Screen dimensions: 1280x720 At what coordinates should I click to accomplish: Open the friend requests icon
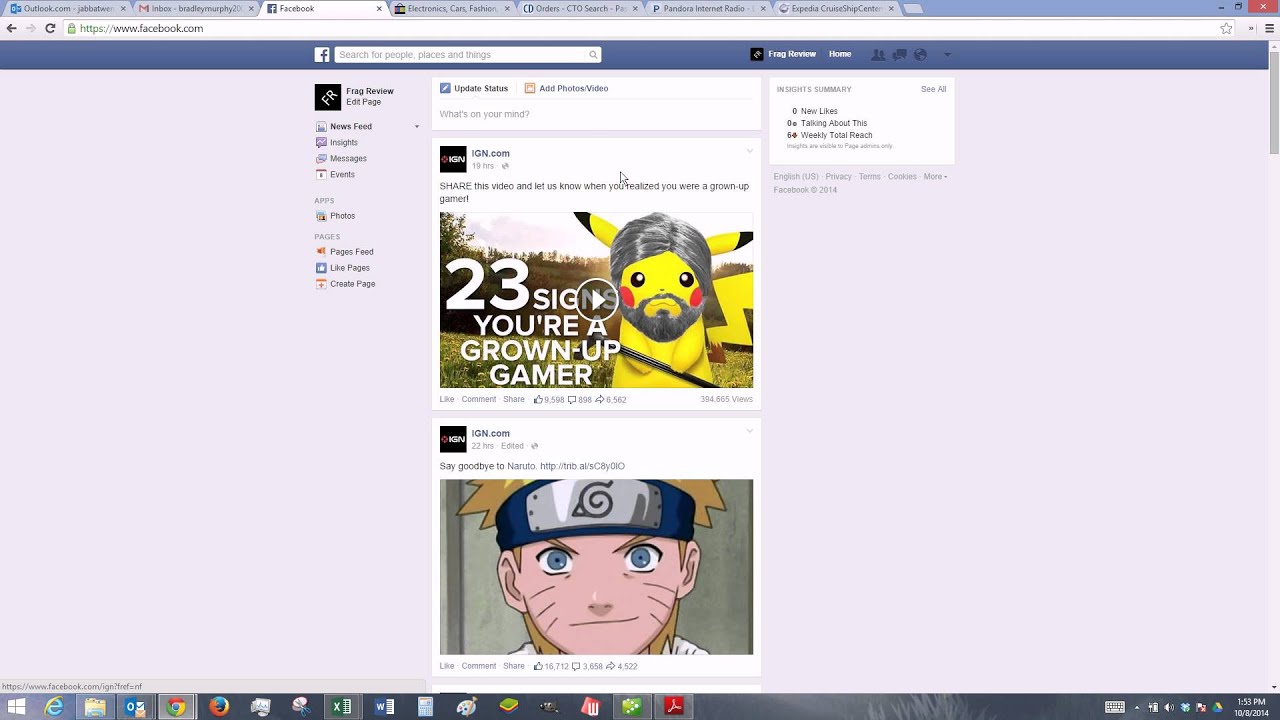click(878, 55)
